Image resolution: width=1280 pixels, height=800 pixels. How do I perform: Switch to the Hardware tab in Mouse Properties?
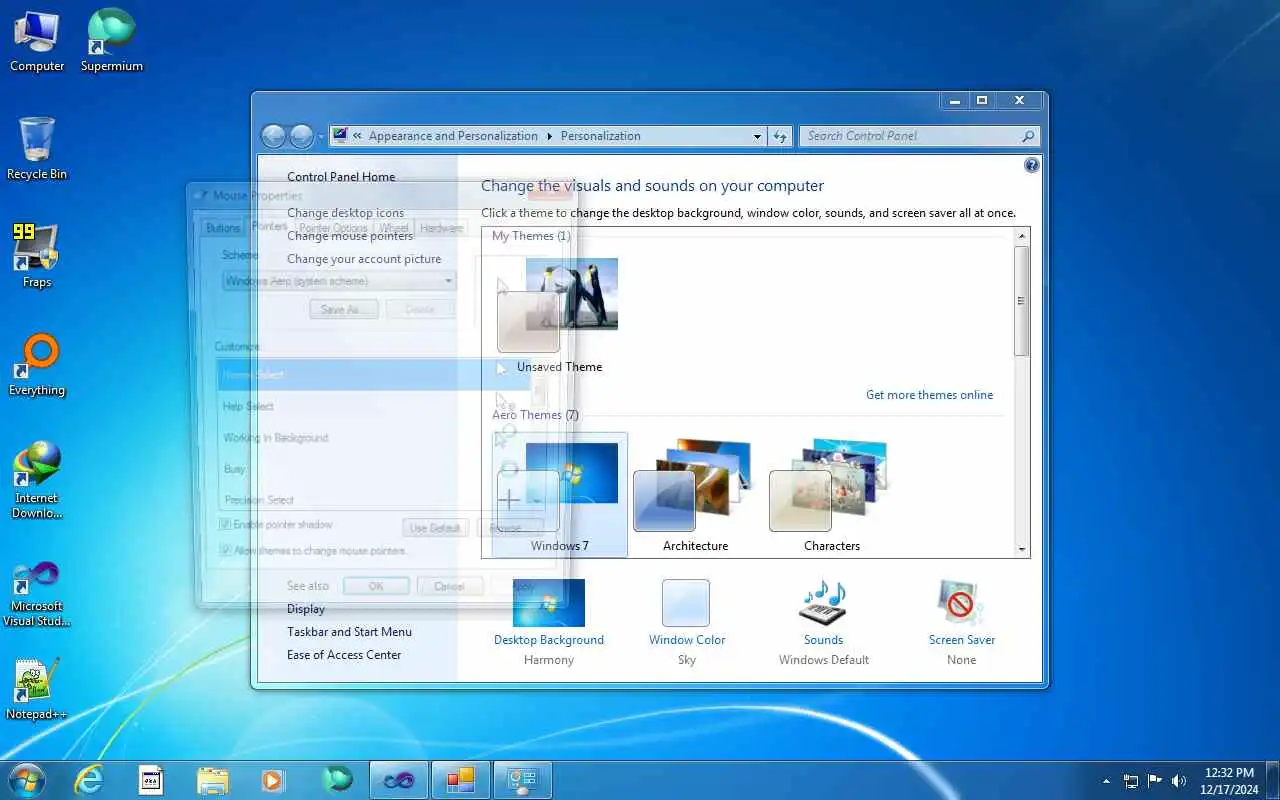pos(441,228)
